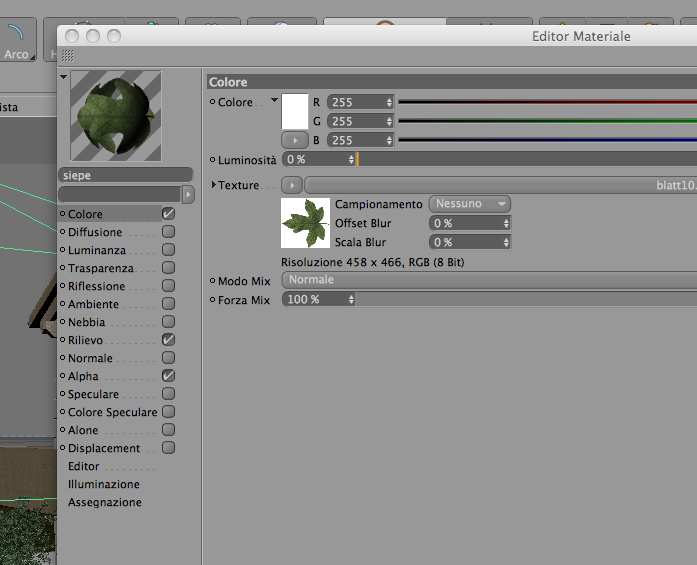Open the Colore mode dropdown arrow
Viewport: 697px width, 565px height.
(x=274, y=100)
